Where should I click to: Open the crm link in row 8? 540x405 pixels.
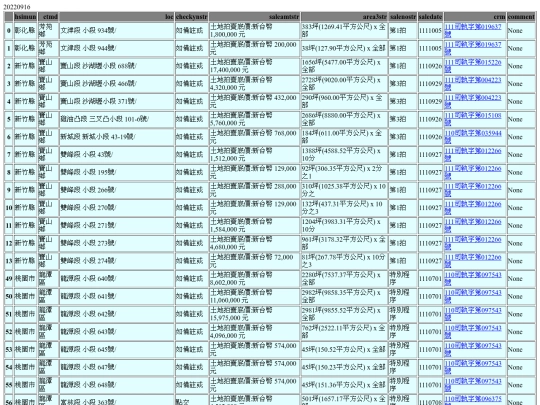tap(472, 172)
